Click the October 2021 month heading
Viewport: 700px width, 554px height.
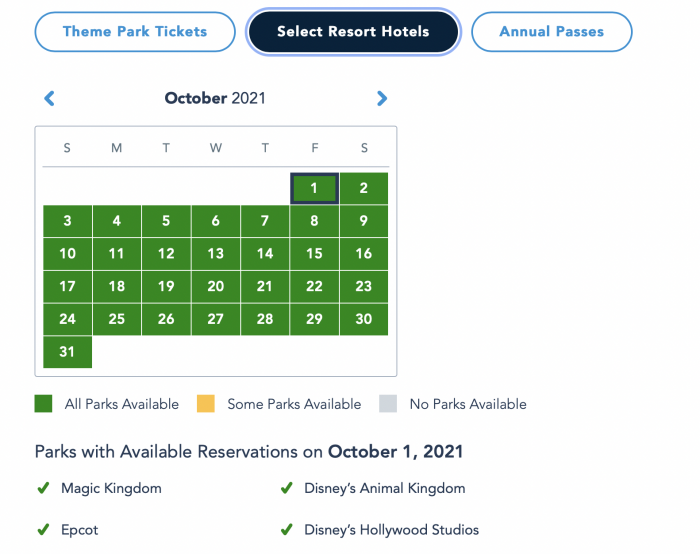[215, 98]
